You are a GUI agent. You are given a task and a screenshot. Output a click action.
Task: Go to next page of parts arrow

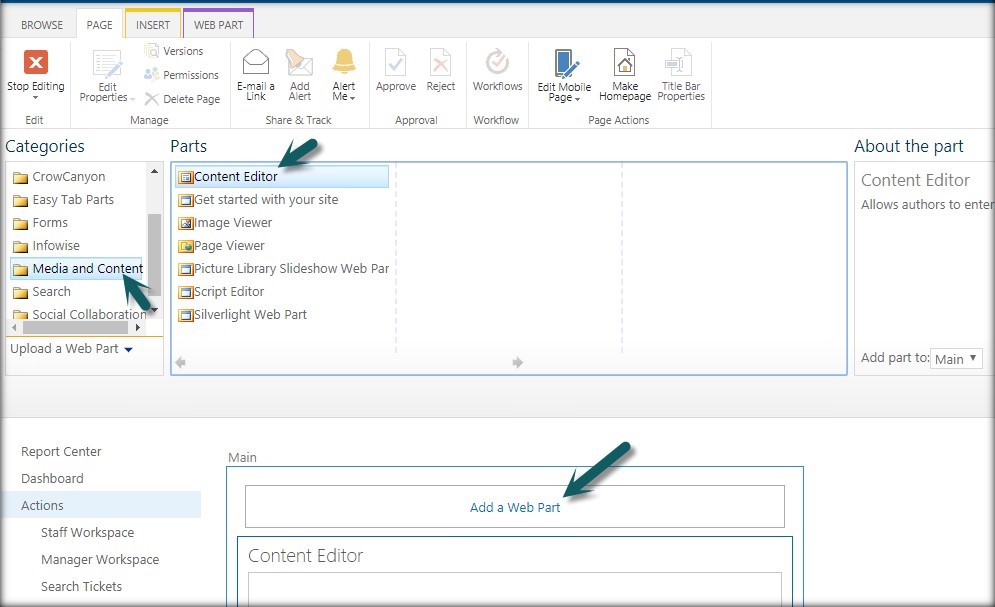tap(517, 362)
